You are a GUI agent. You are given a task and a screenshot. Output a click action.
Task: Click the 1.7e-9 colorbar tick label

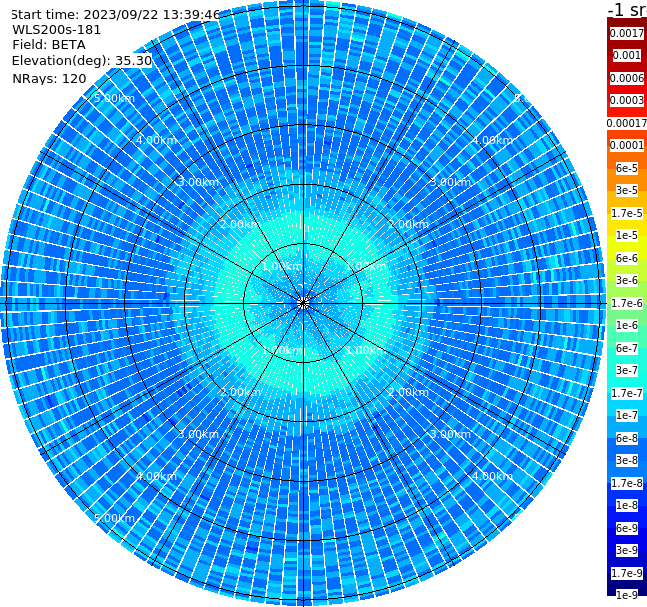(x=627, y=573)
